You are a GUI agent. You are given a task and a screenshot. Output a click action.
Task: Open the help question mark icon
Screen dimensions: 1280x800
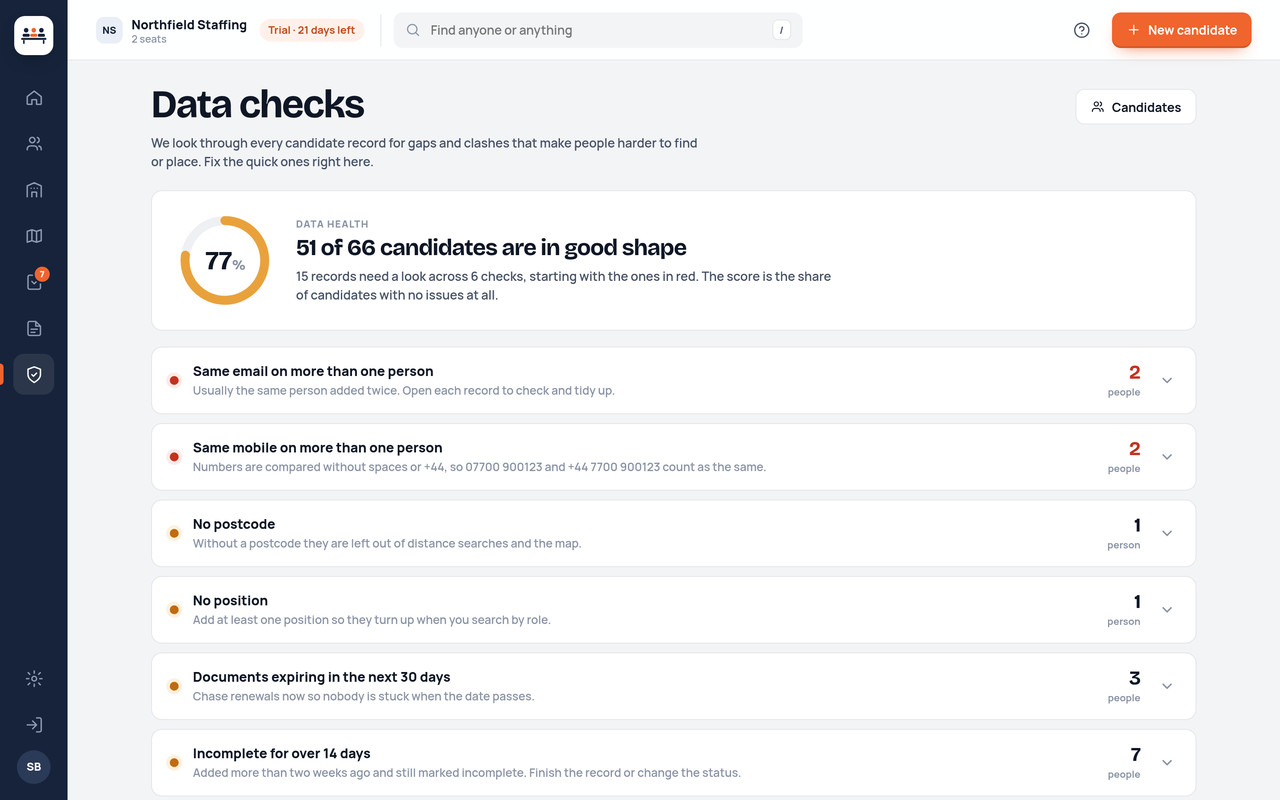1081,30
